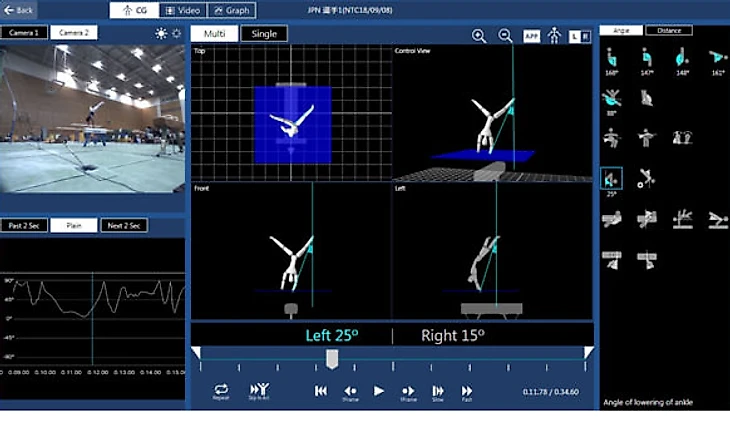The height and width of the screenshot is (421, 730).
Task: Click the zoom in magnifier icon
Action: coord(479,35)
